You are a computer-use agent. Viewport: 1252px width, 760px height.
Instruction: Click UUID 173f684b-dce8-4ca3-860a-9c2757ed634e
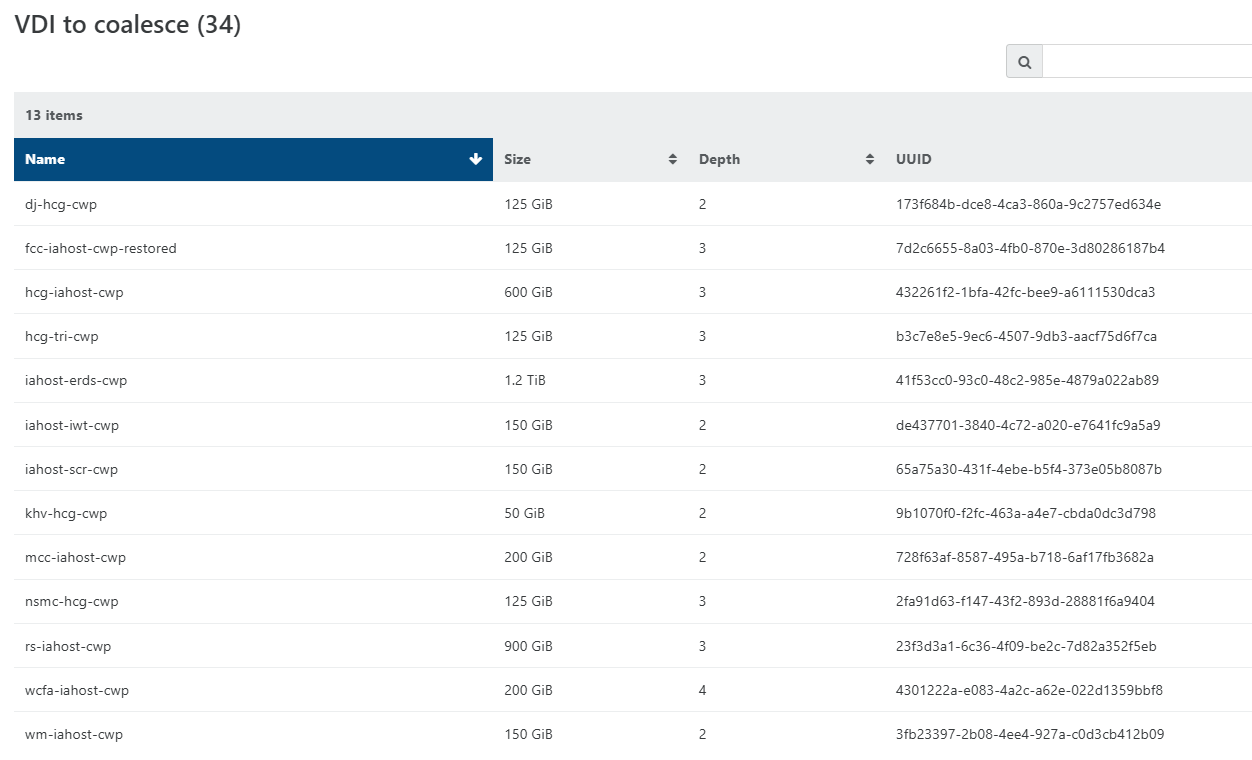(1028, 204)
